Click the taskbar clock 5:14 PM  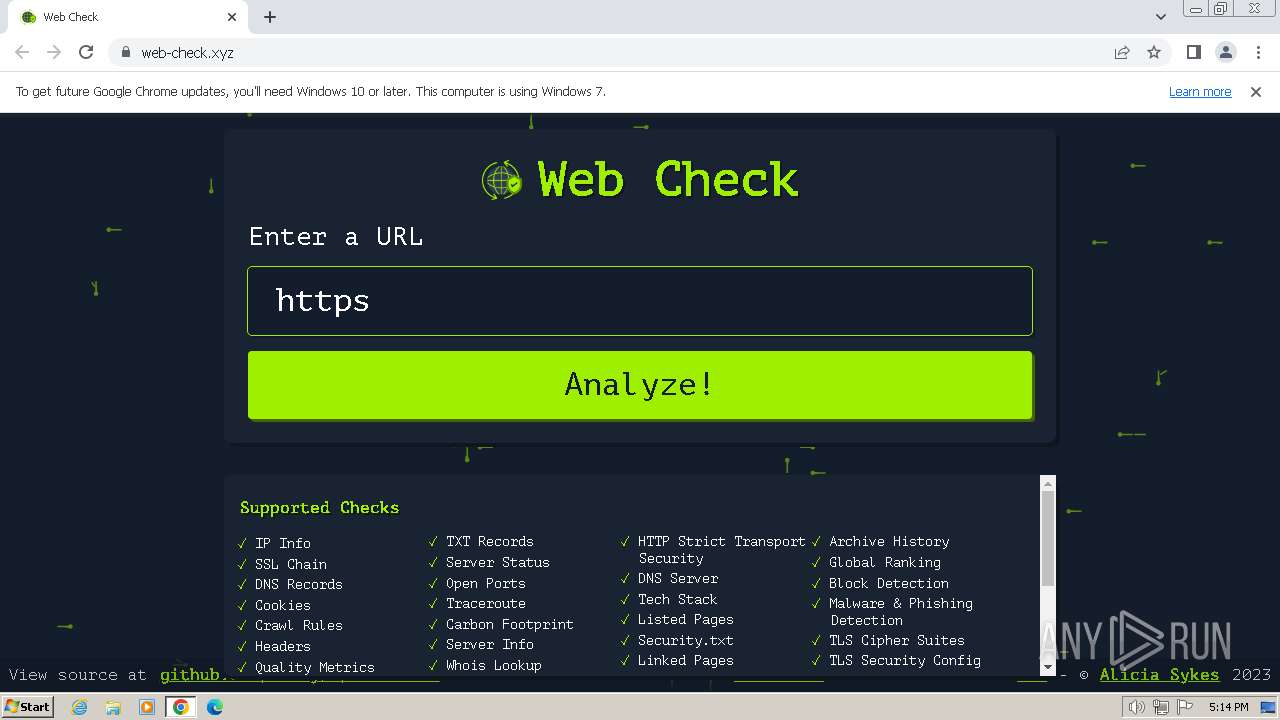(x=1229, y=707)
